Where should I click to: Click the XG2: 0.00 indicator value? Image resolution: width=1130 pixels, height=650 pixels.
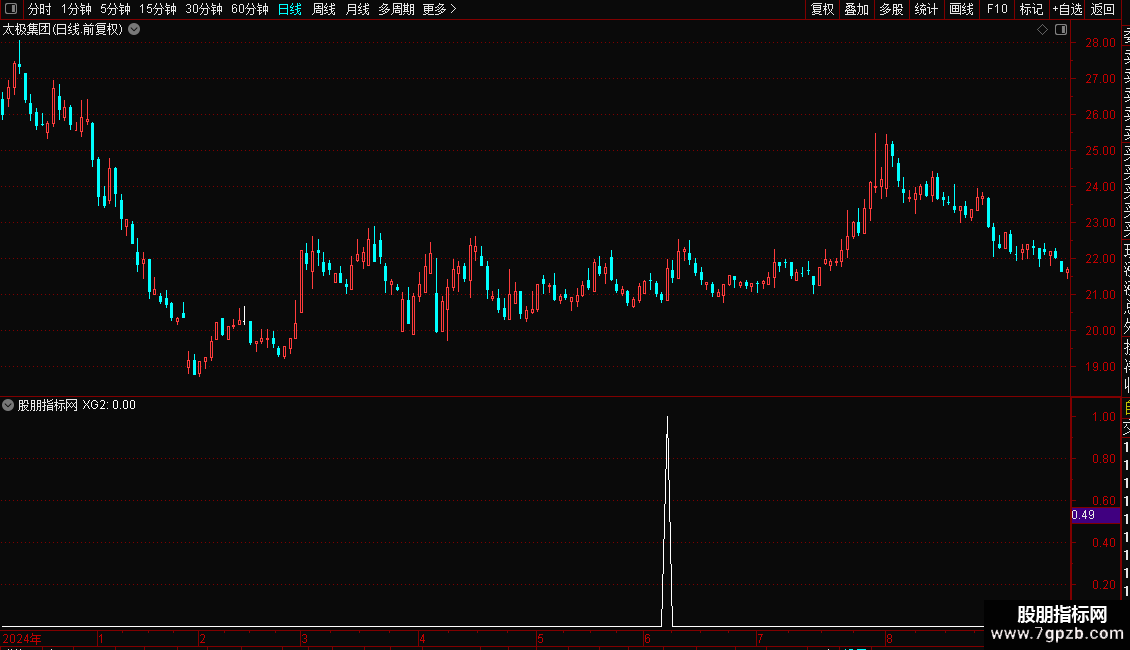coord(109,405)
